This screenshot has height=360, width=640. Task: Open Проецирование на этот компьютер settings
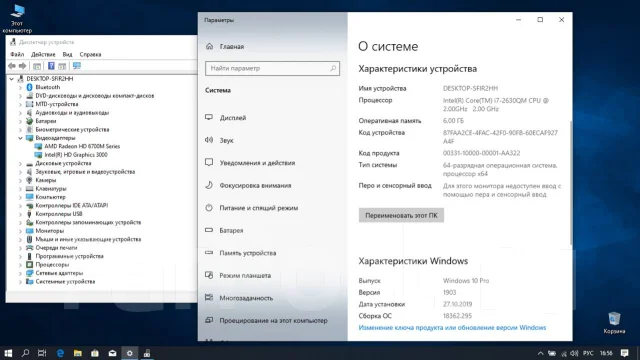point(273,320)
